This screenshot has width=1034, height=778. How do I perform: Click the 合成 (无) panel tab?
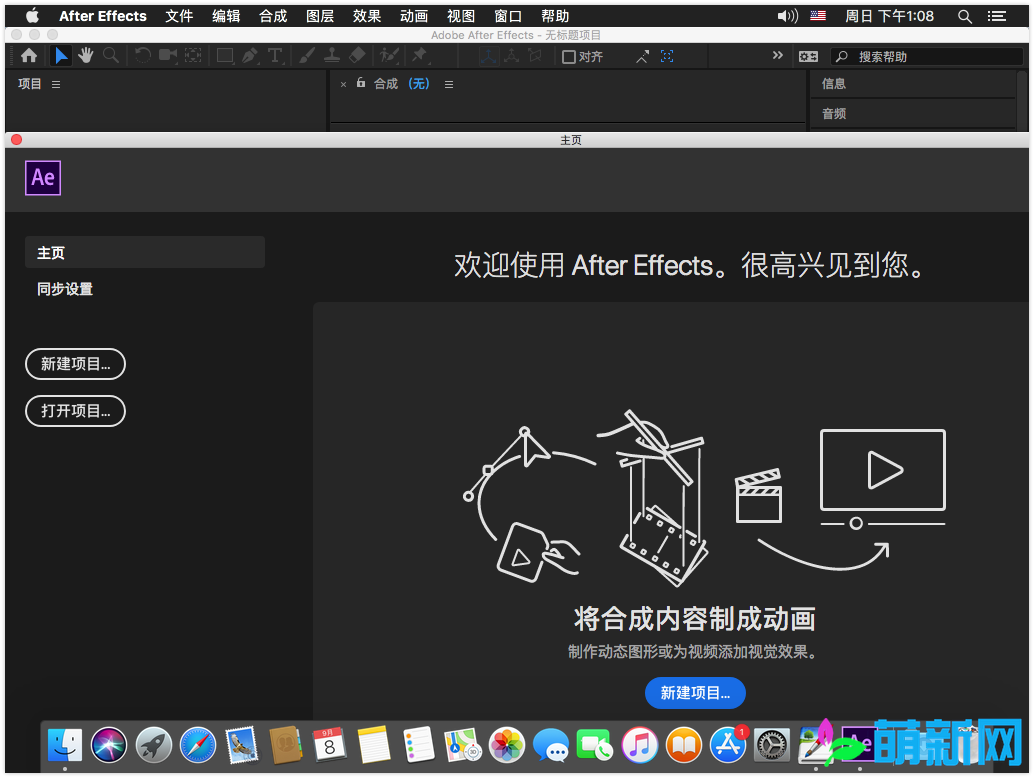402,84
